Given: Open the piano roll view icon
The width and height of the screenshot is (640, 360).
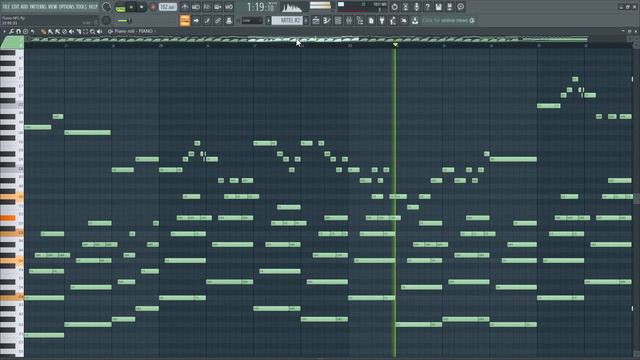Looking at the screenshot, I should [x=327, y=20].
